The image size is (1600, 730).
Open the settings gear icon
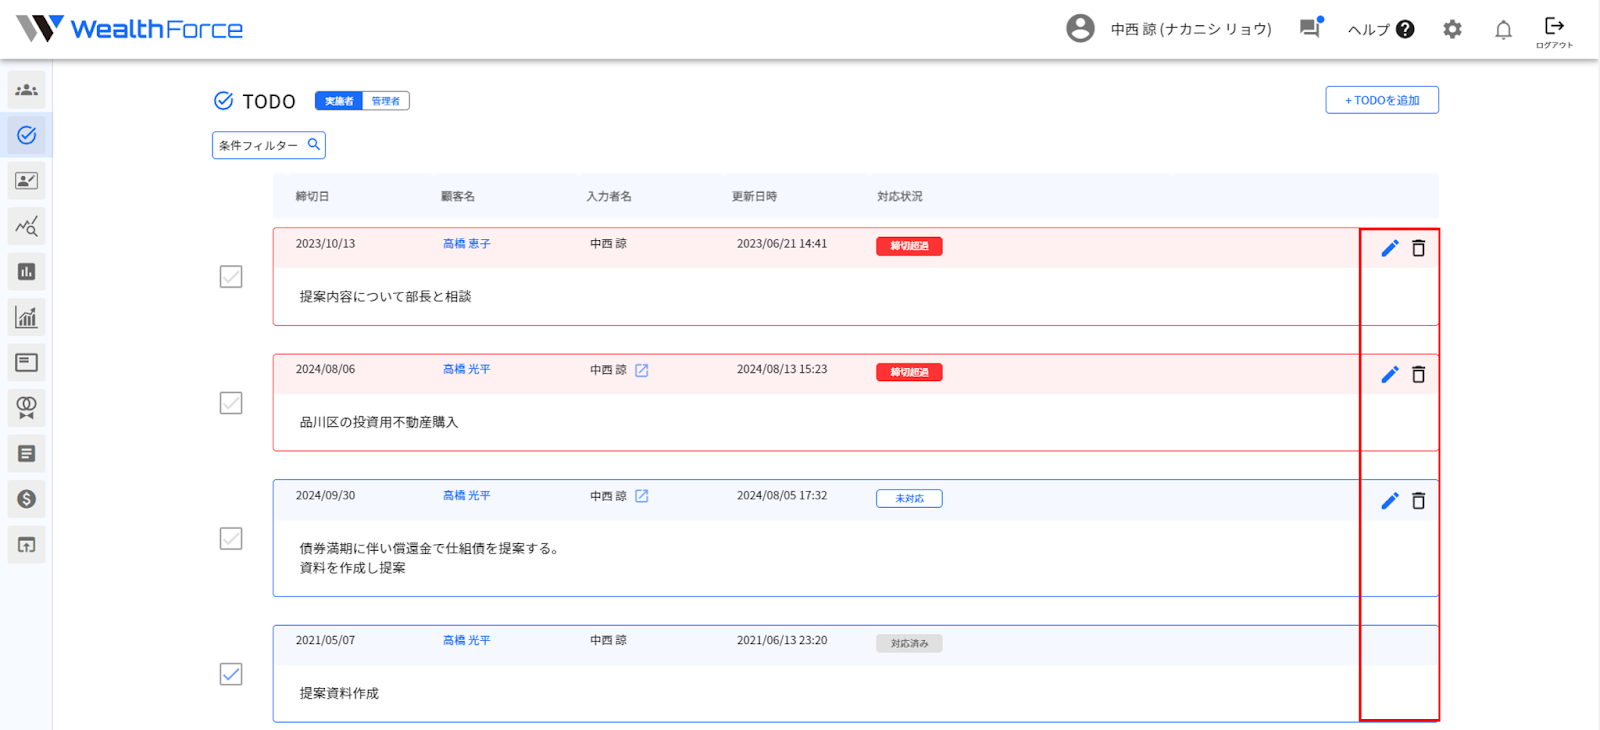[1452, 29]
